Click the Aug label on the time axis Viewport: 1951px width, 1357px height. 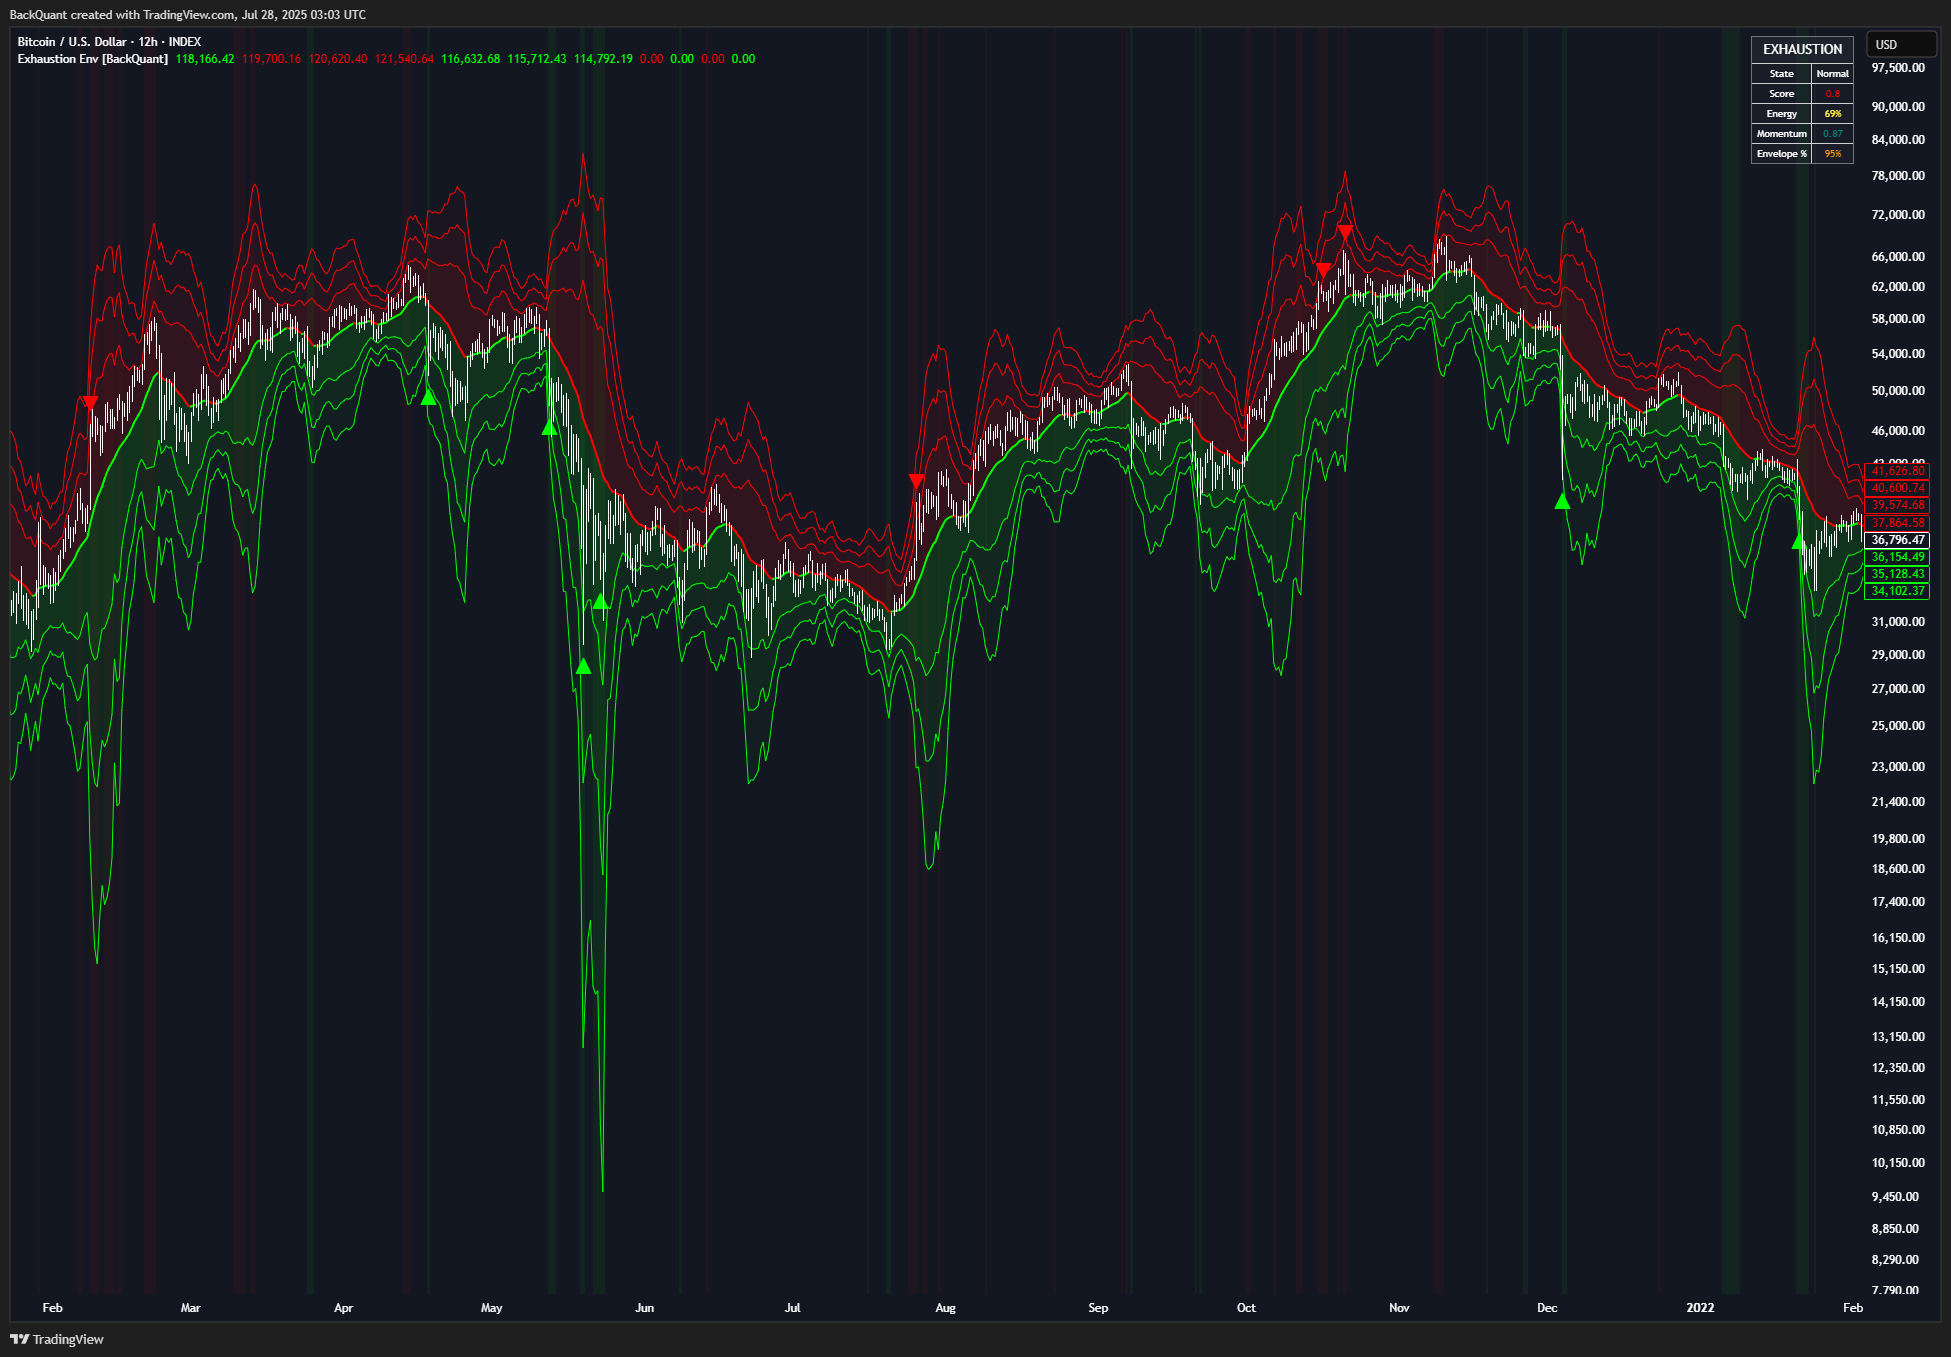pos(946,1308)
